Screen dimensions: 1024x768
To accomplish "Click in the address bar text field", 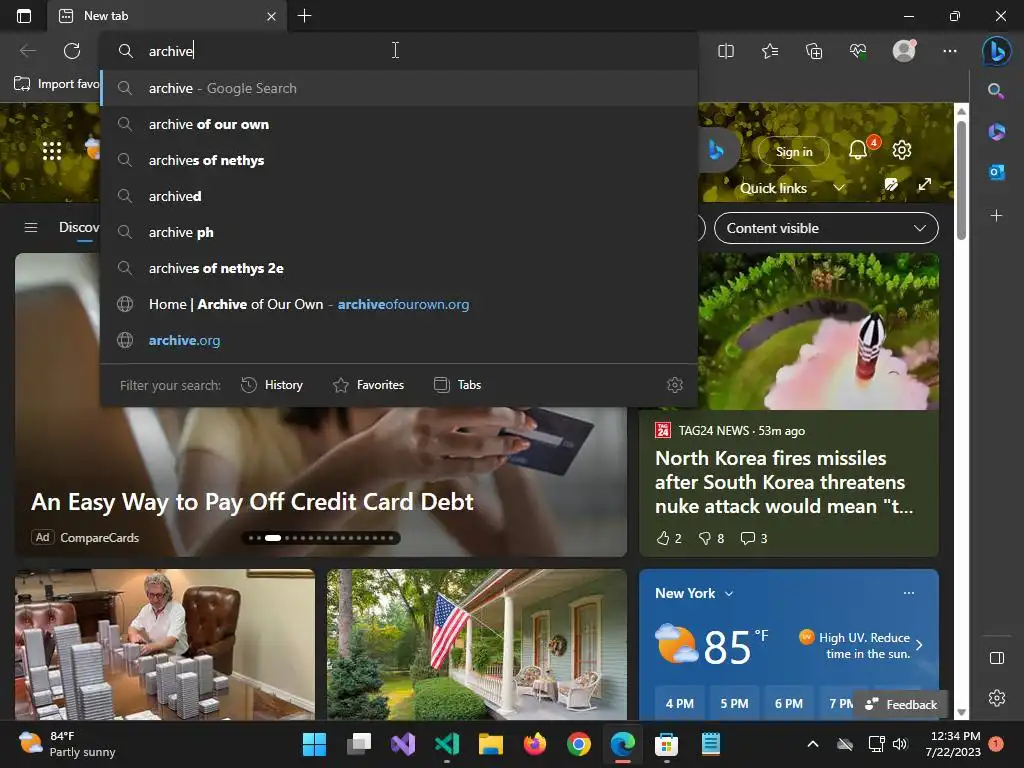I will 398,51.
